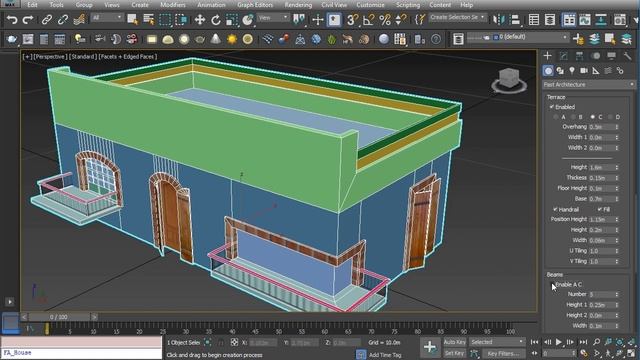Switch to Modify command panel tab
This screenshot has width=640, height=360.
coord(564,56)
